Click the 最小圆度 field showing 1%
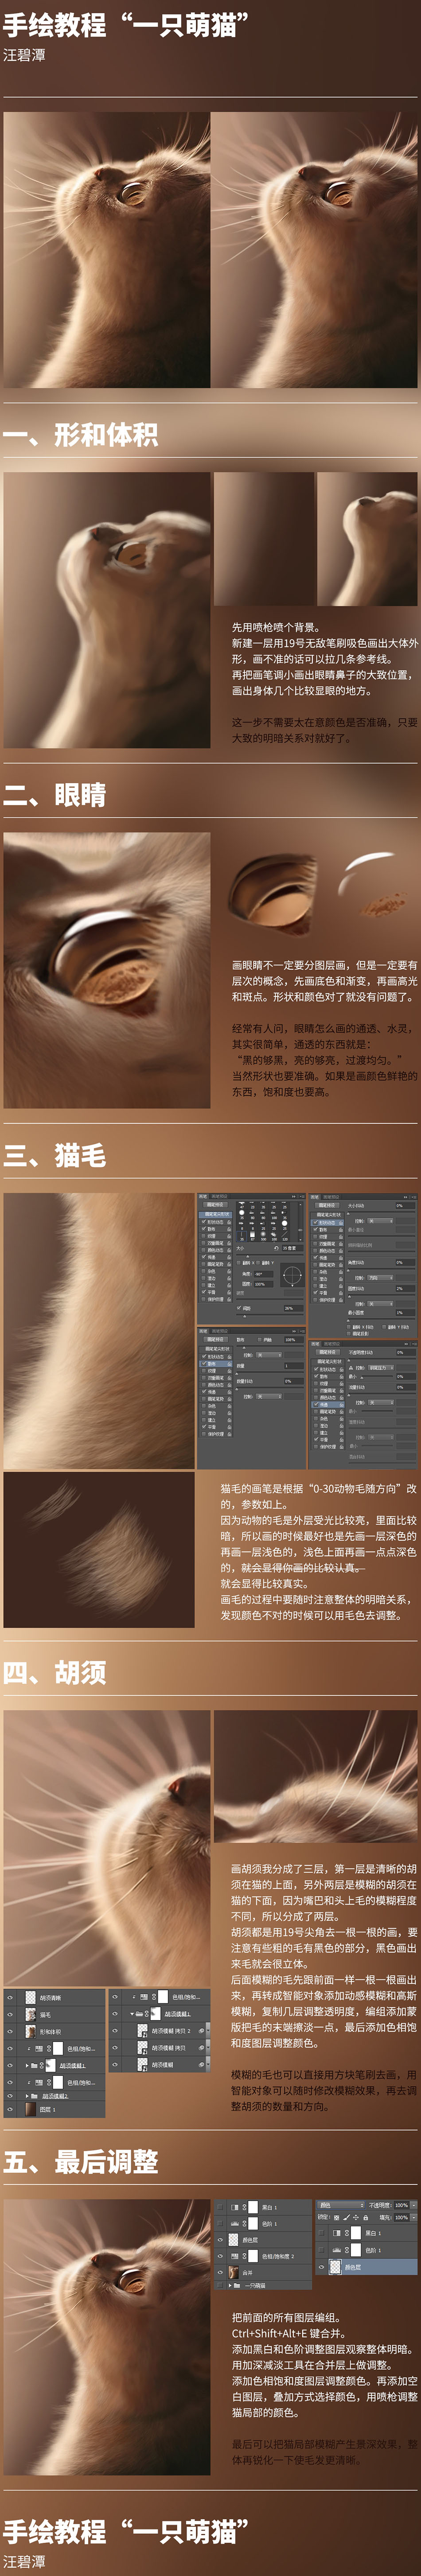The image size is (421, 2576). 405,1313
